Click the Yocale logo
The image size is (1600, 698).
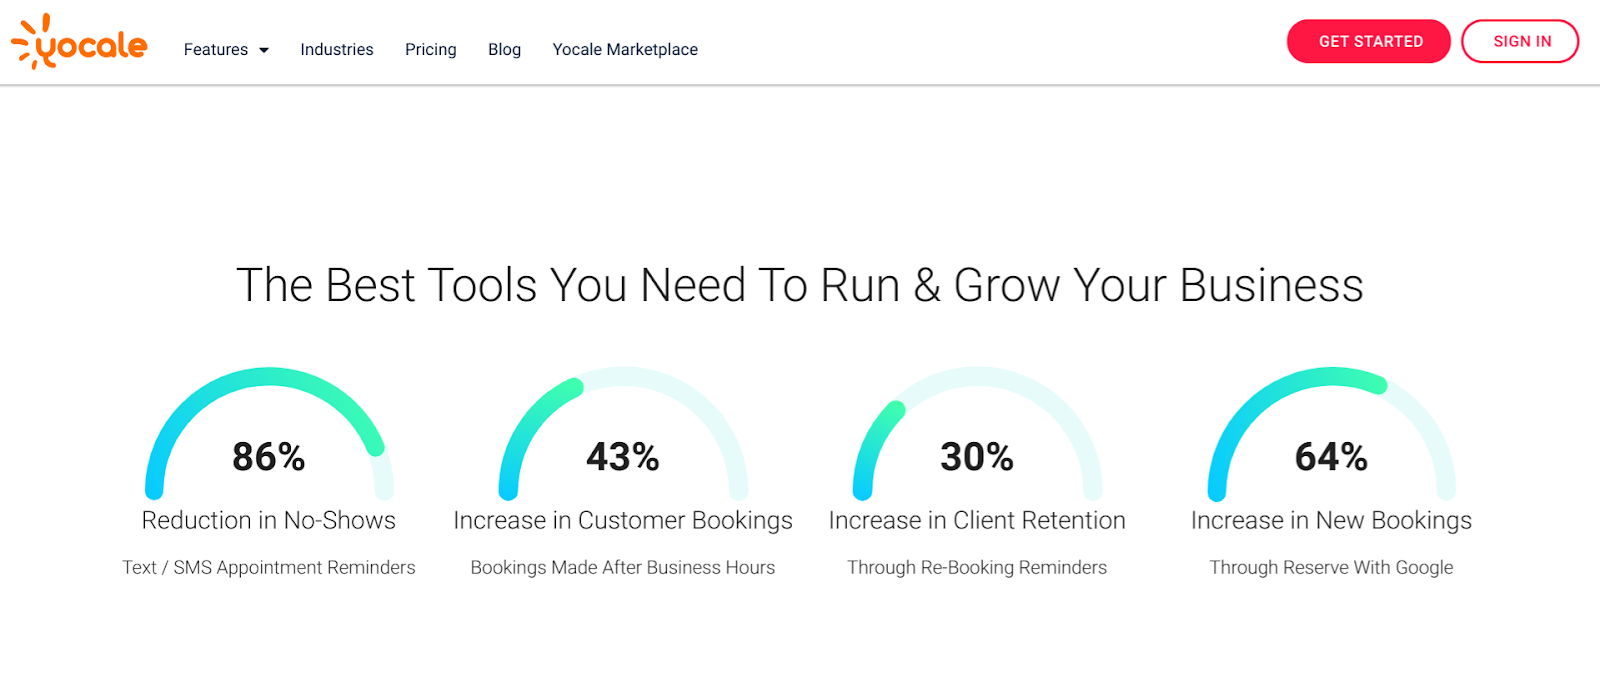(79, 42)
